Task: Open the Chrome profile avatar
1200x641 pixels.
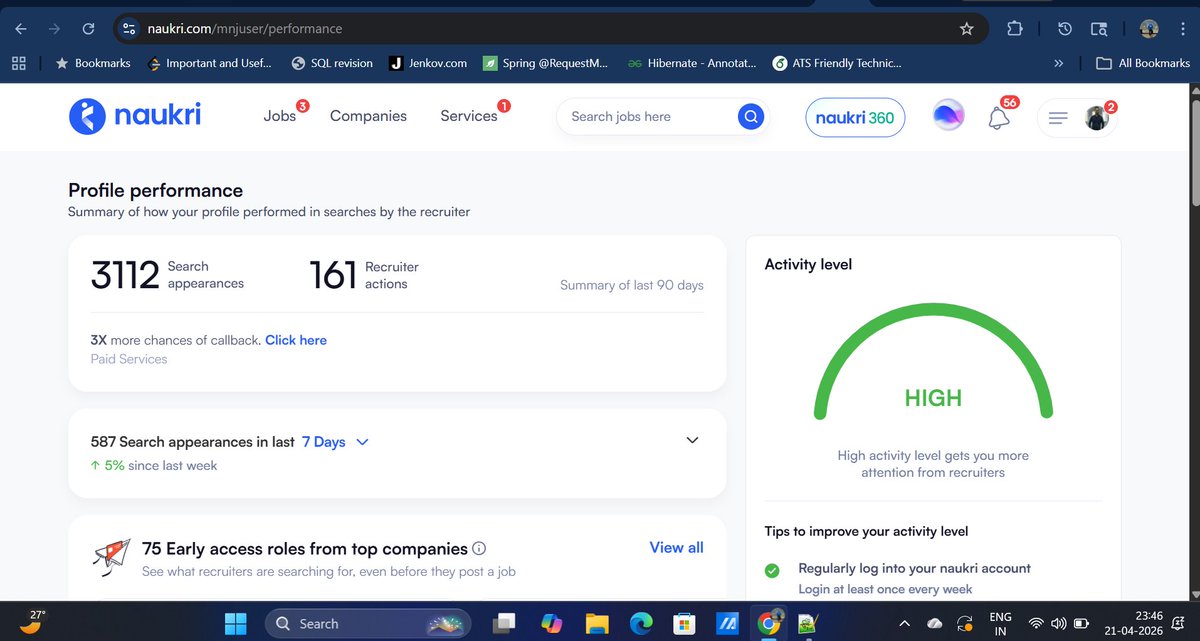Action: [1149, 29]
